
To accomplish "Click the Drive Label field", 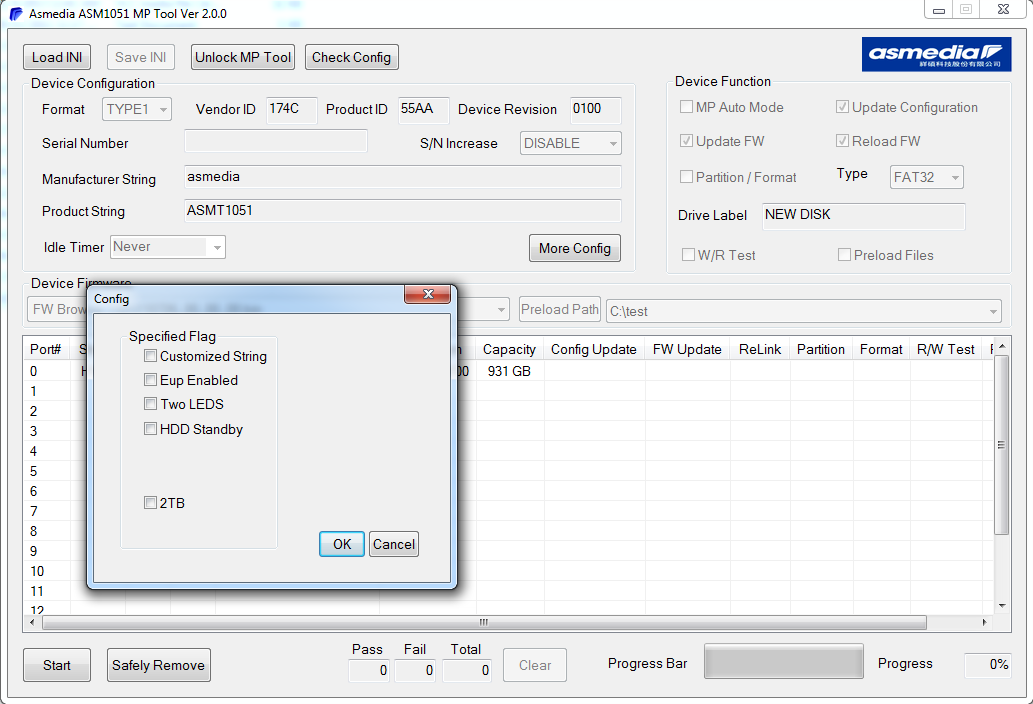I will pyautogui.click(x=864, y=216).
